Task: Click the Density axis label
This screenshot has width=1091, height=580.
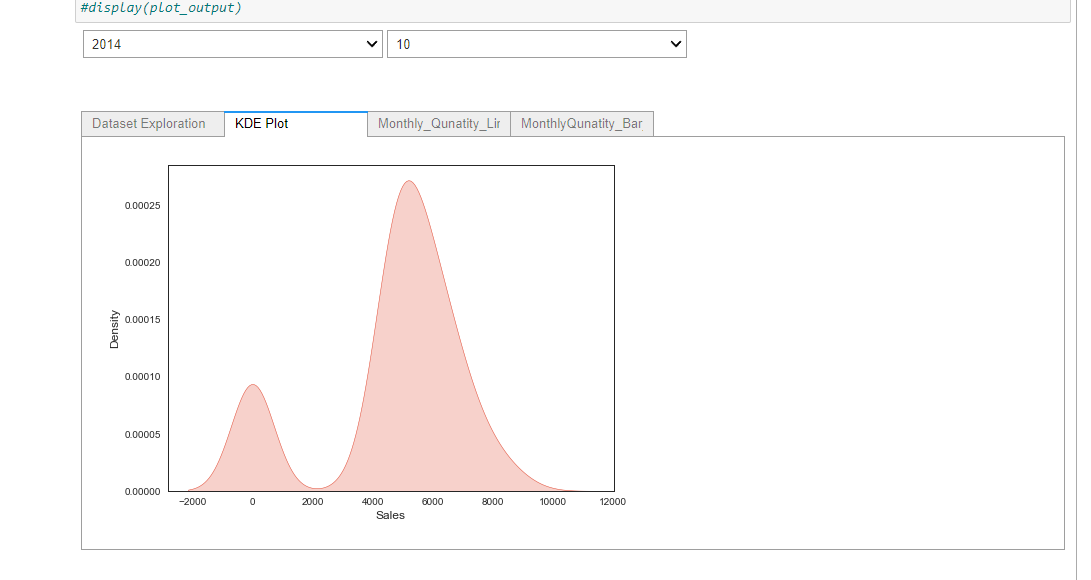Action: 114,327
